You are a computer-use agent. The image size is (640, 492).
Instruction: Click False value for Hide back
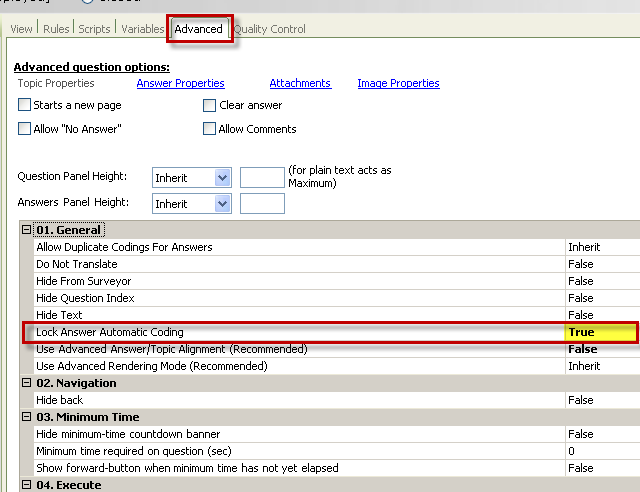603,400
